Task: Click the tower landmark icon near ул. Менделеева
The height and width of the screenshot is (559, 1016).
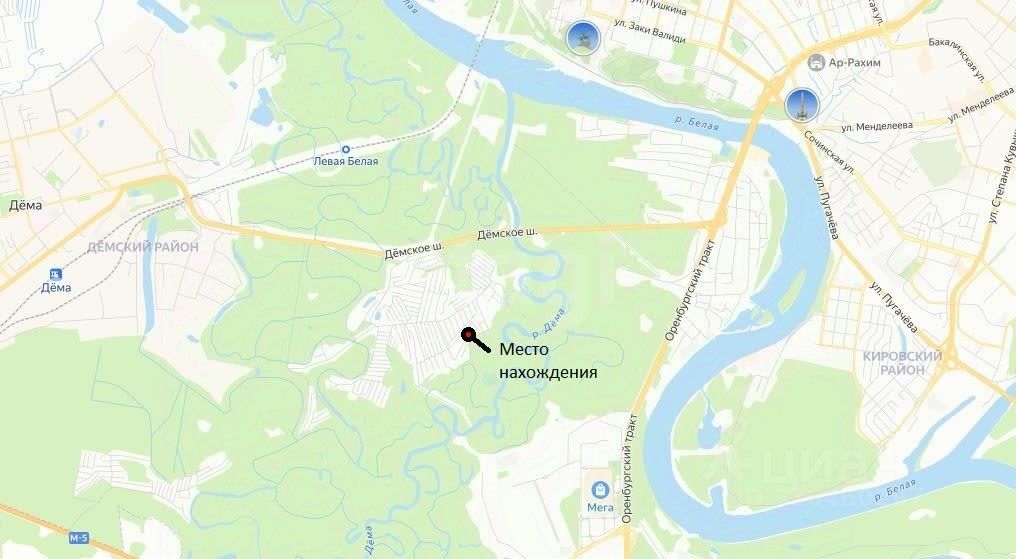Action: (x=802, y=105)
